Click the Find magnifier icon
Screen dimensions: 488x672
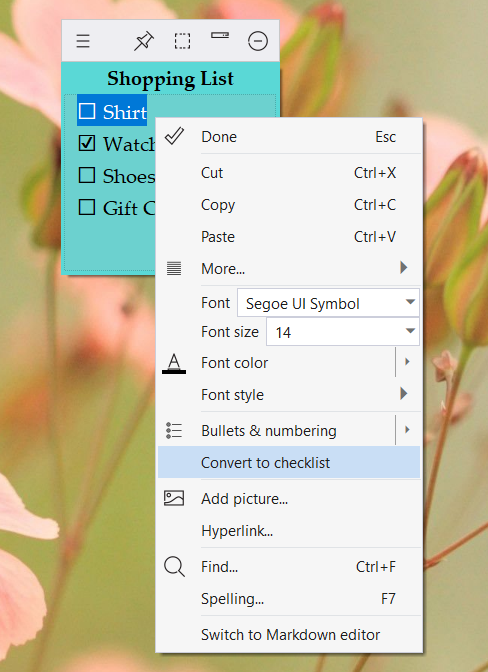point(174,567)
